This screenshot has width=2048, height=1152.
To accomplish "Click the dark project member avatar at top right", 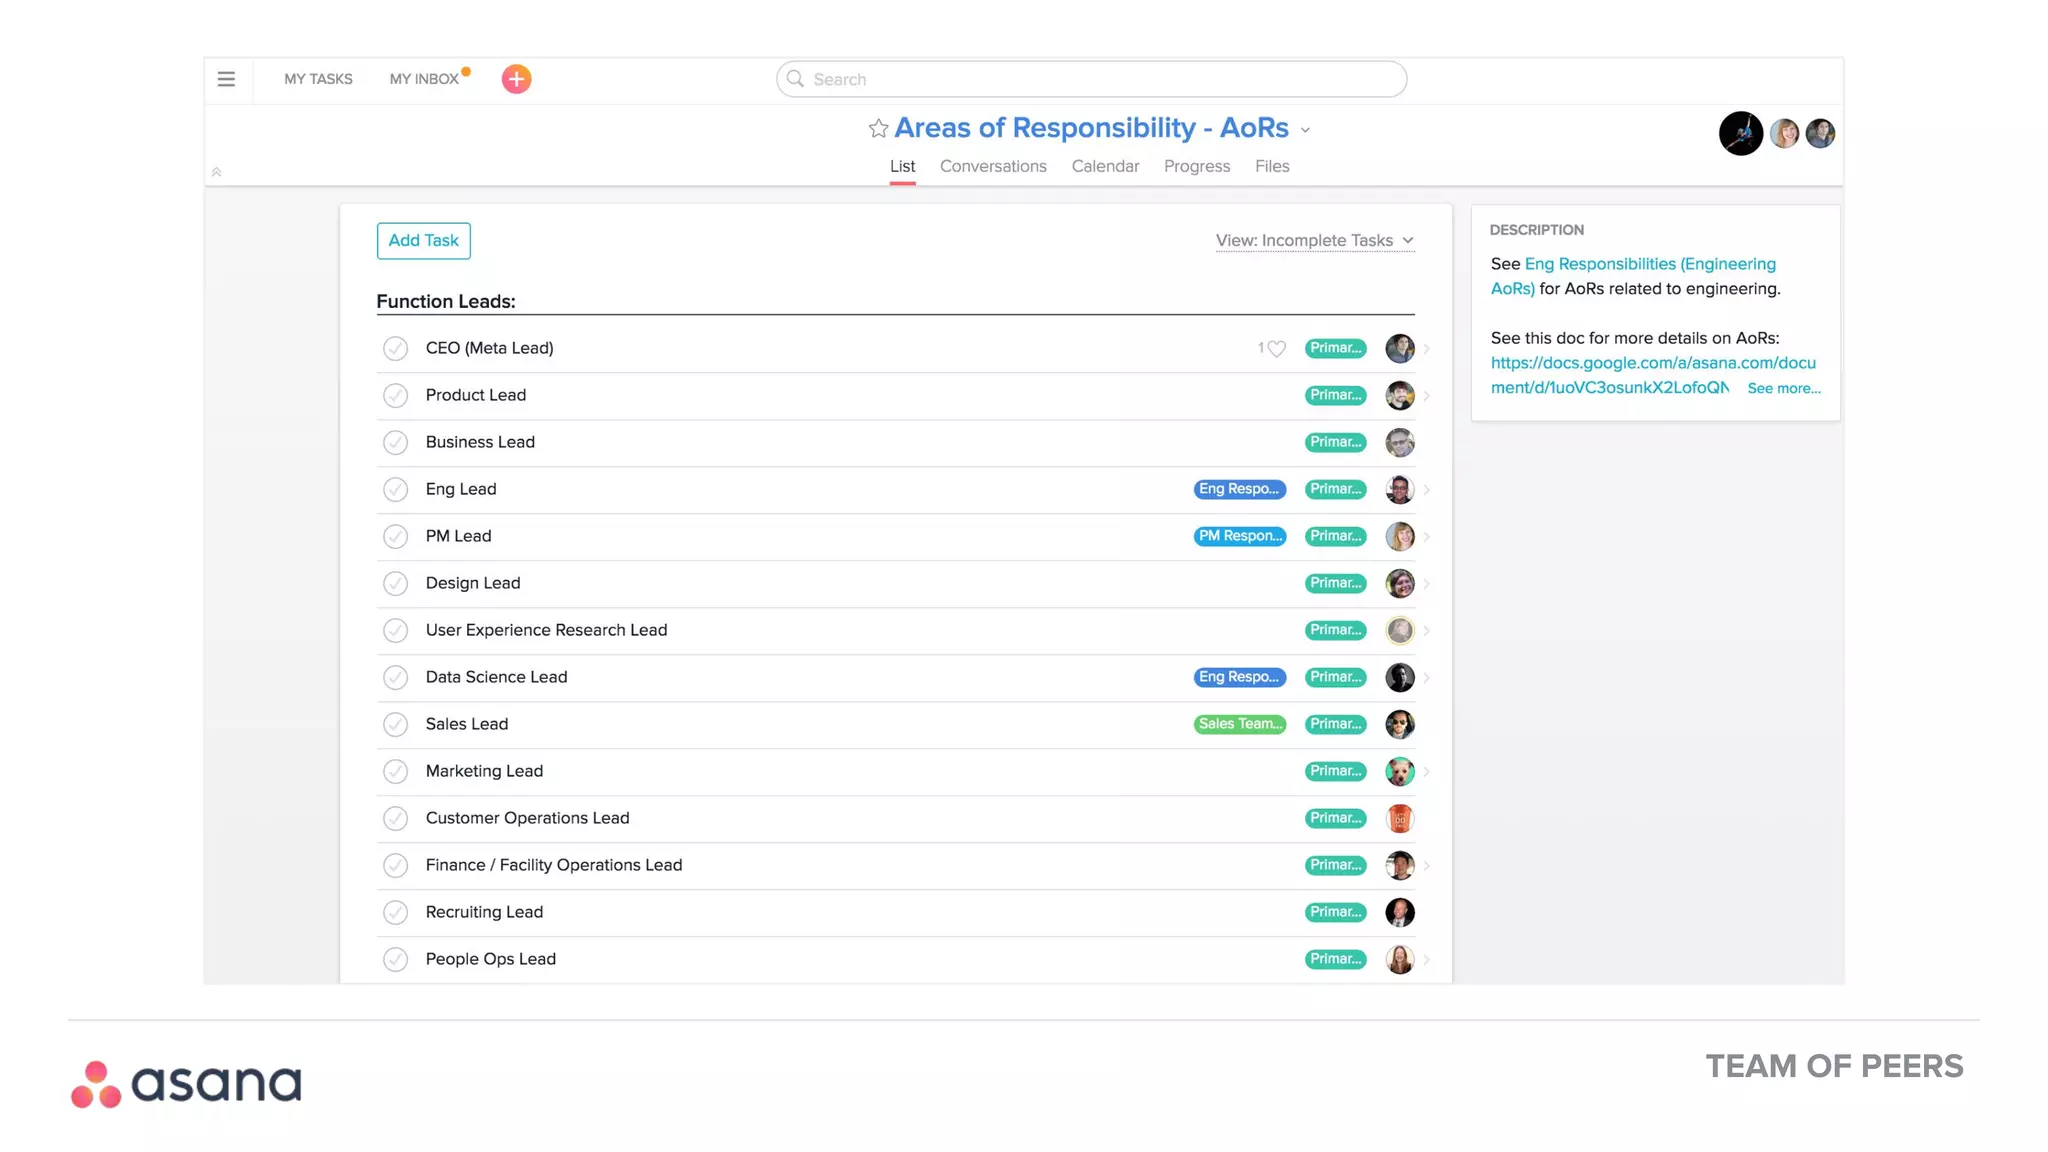I will click(1740, 133).
